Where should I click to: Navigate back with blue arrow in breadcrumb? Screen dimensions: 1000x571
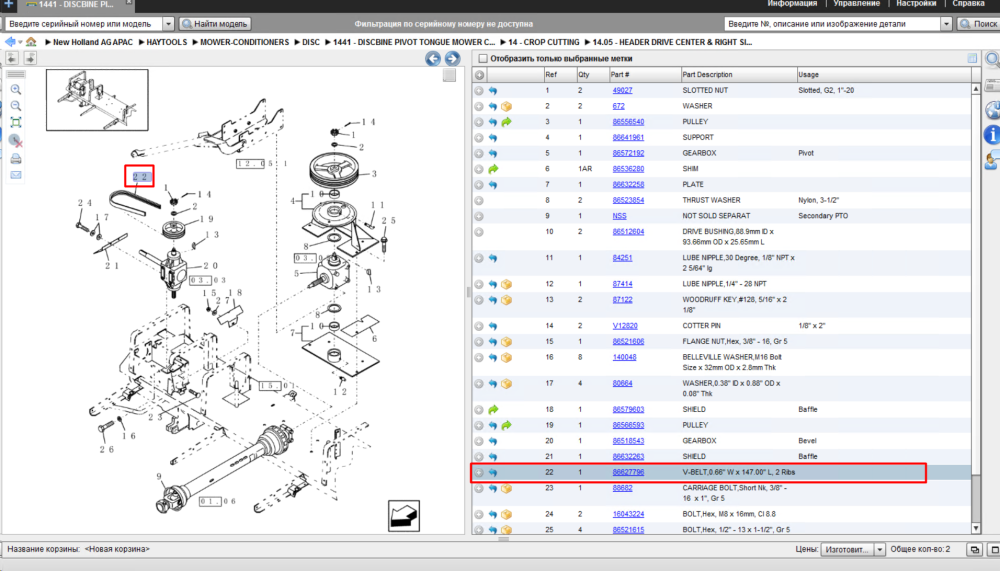click(x=10, y=42)
